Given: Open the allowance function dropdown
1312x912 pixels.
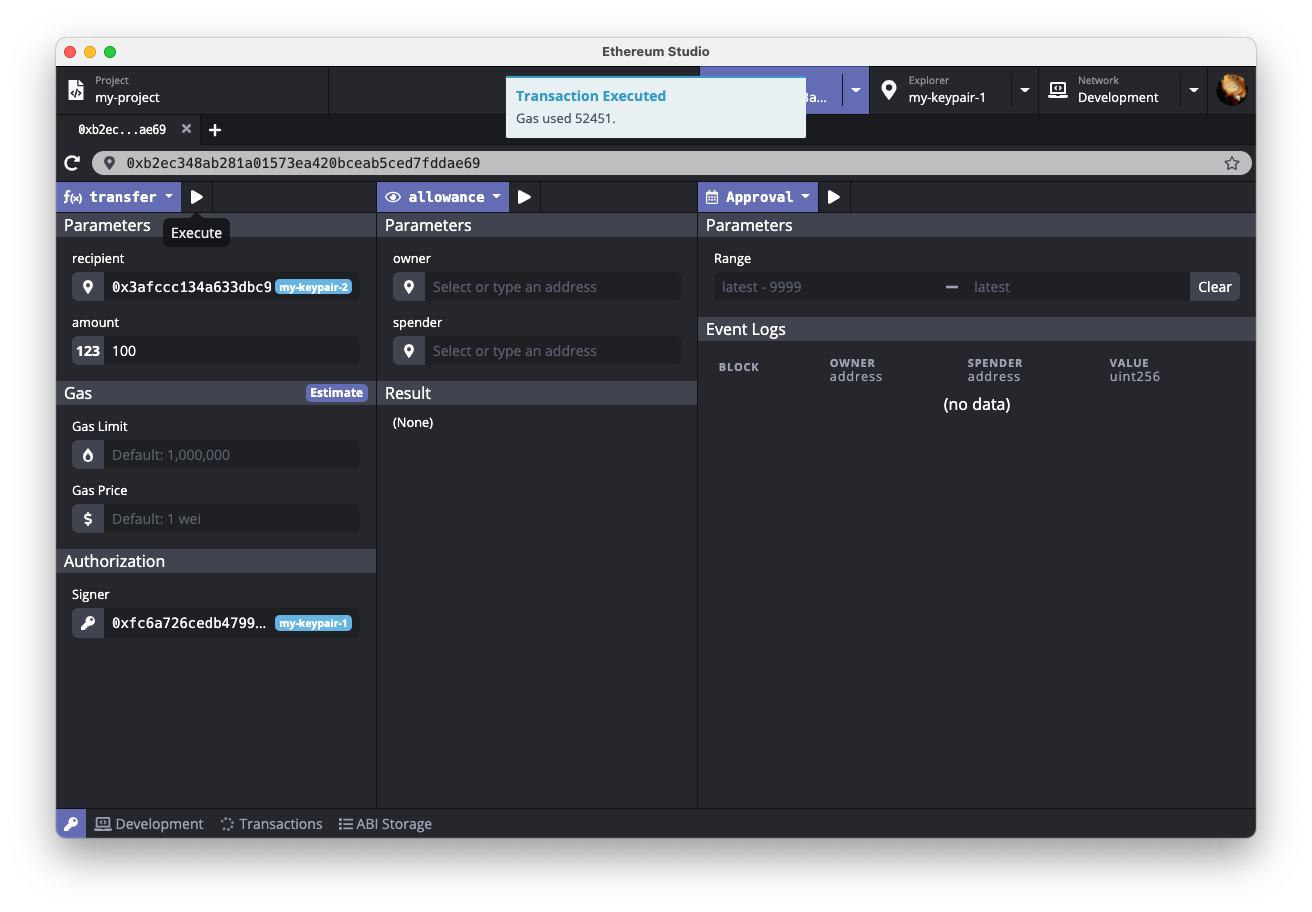Looking at the screenshot, I should 443,197.
